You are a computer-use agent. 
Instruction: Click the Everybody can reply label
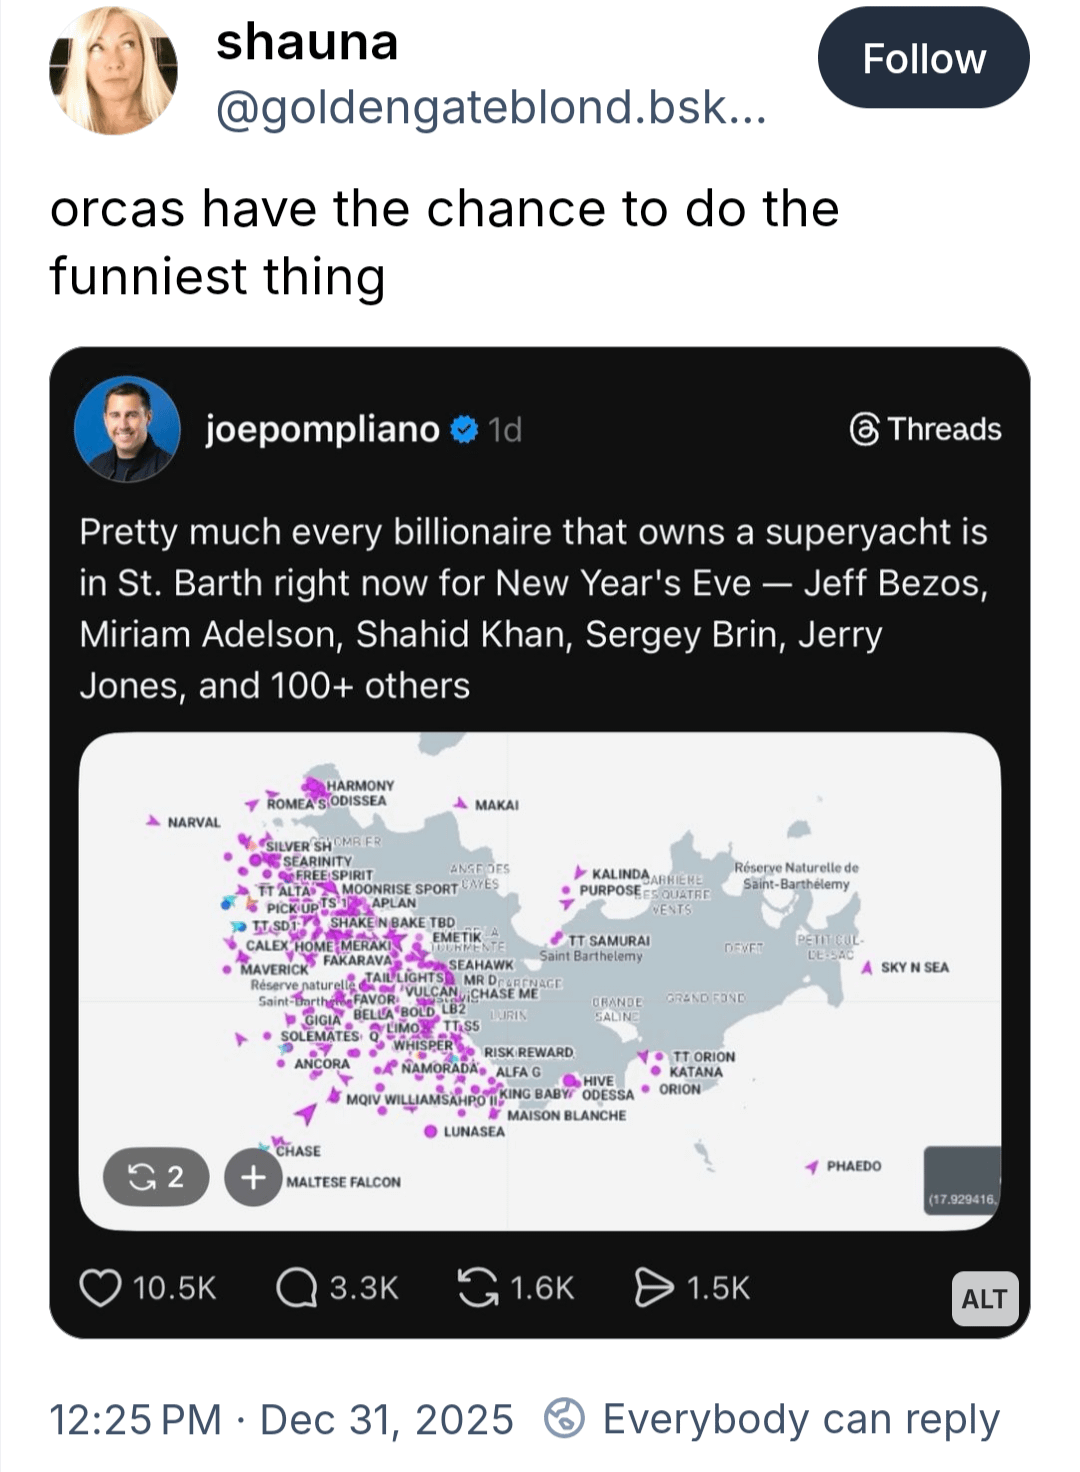pos(800,1419)
